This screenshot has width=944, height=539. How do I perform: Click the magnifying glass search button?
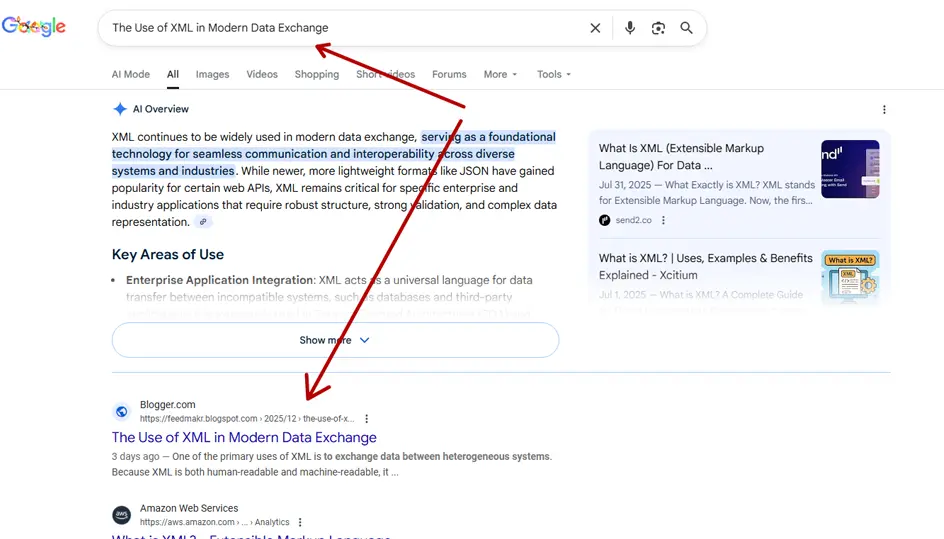tap(687, 28)
